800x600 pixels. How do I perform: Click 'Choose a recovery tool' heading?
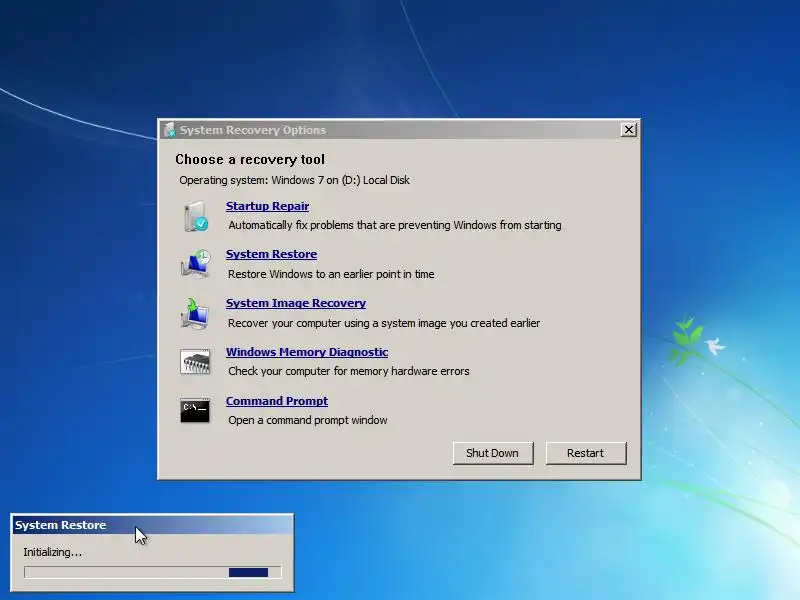pos(250,159)
